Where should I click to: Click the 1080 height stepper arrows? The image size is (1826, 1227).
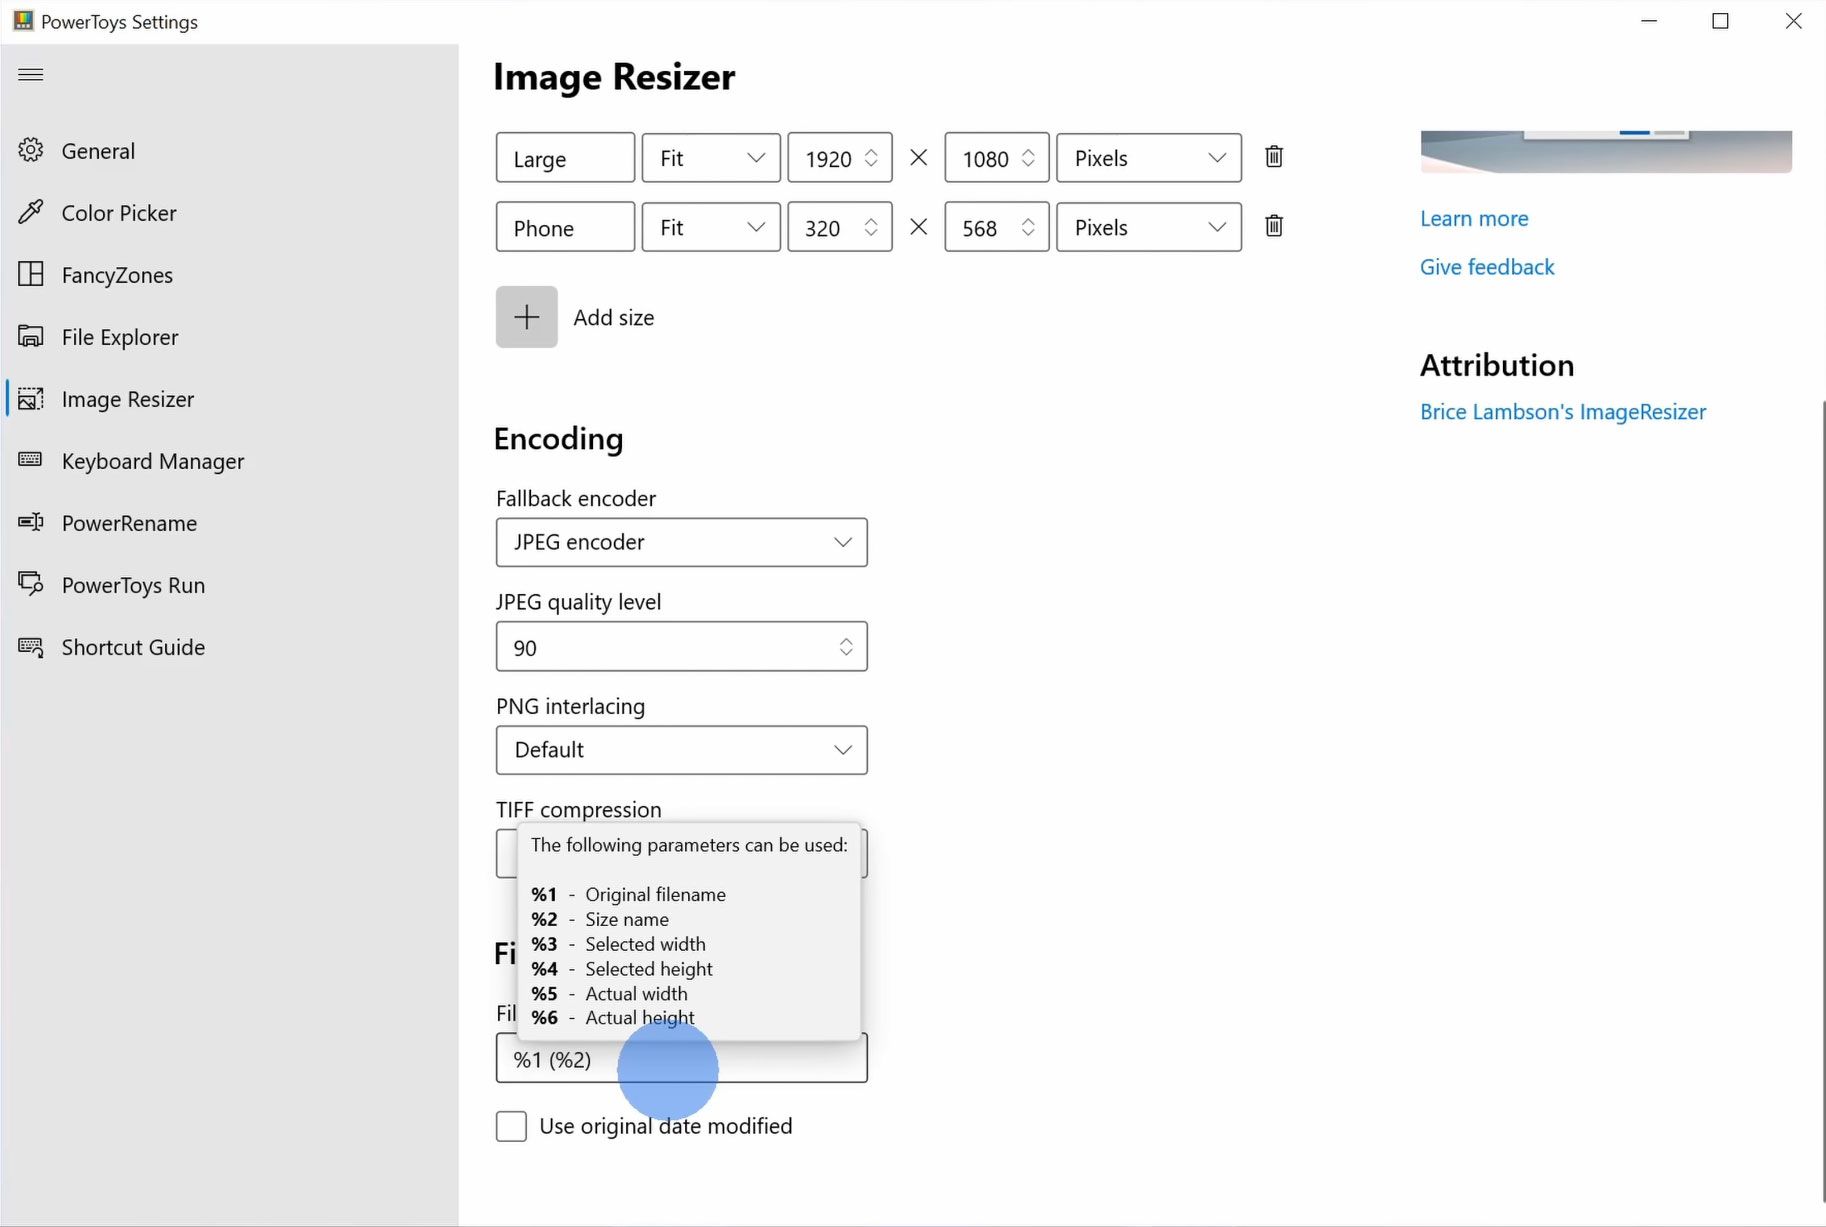coord(1028,158)
